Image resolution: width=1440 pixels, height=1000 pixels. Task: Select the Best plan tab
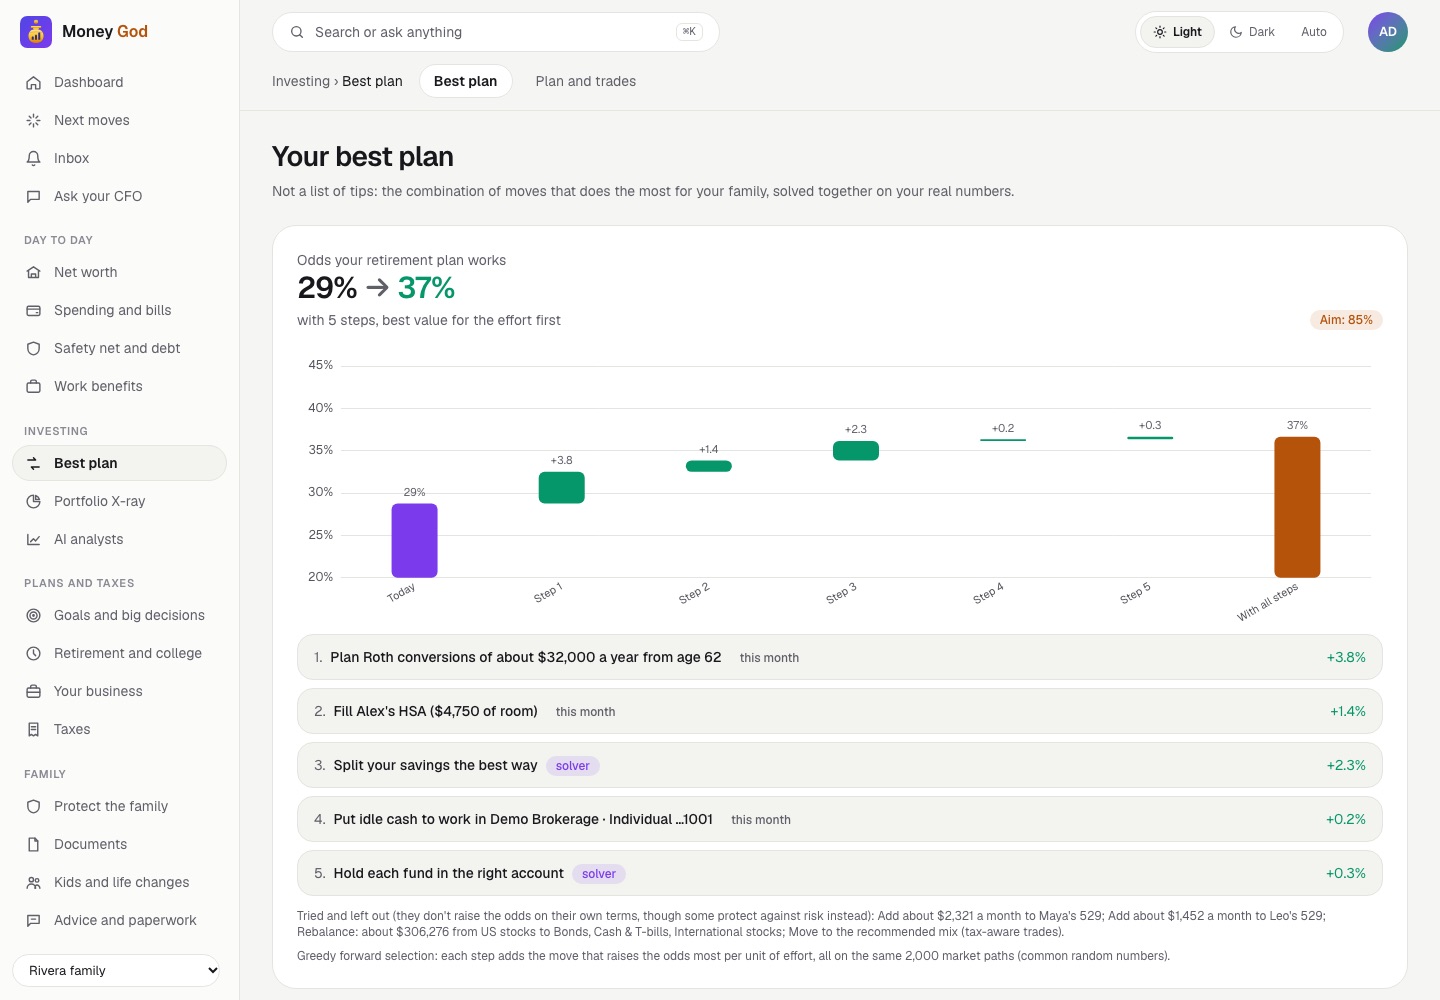coord(466,81)
